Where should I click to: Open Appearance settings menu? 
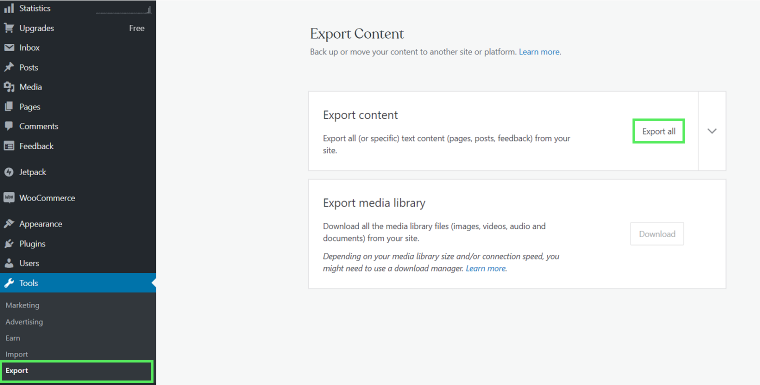tap(78, 224)
